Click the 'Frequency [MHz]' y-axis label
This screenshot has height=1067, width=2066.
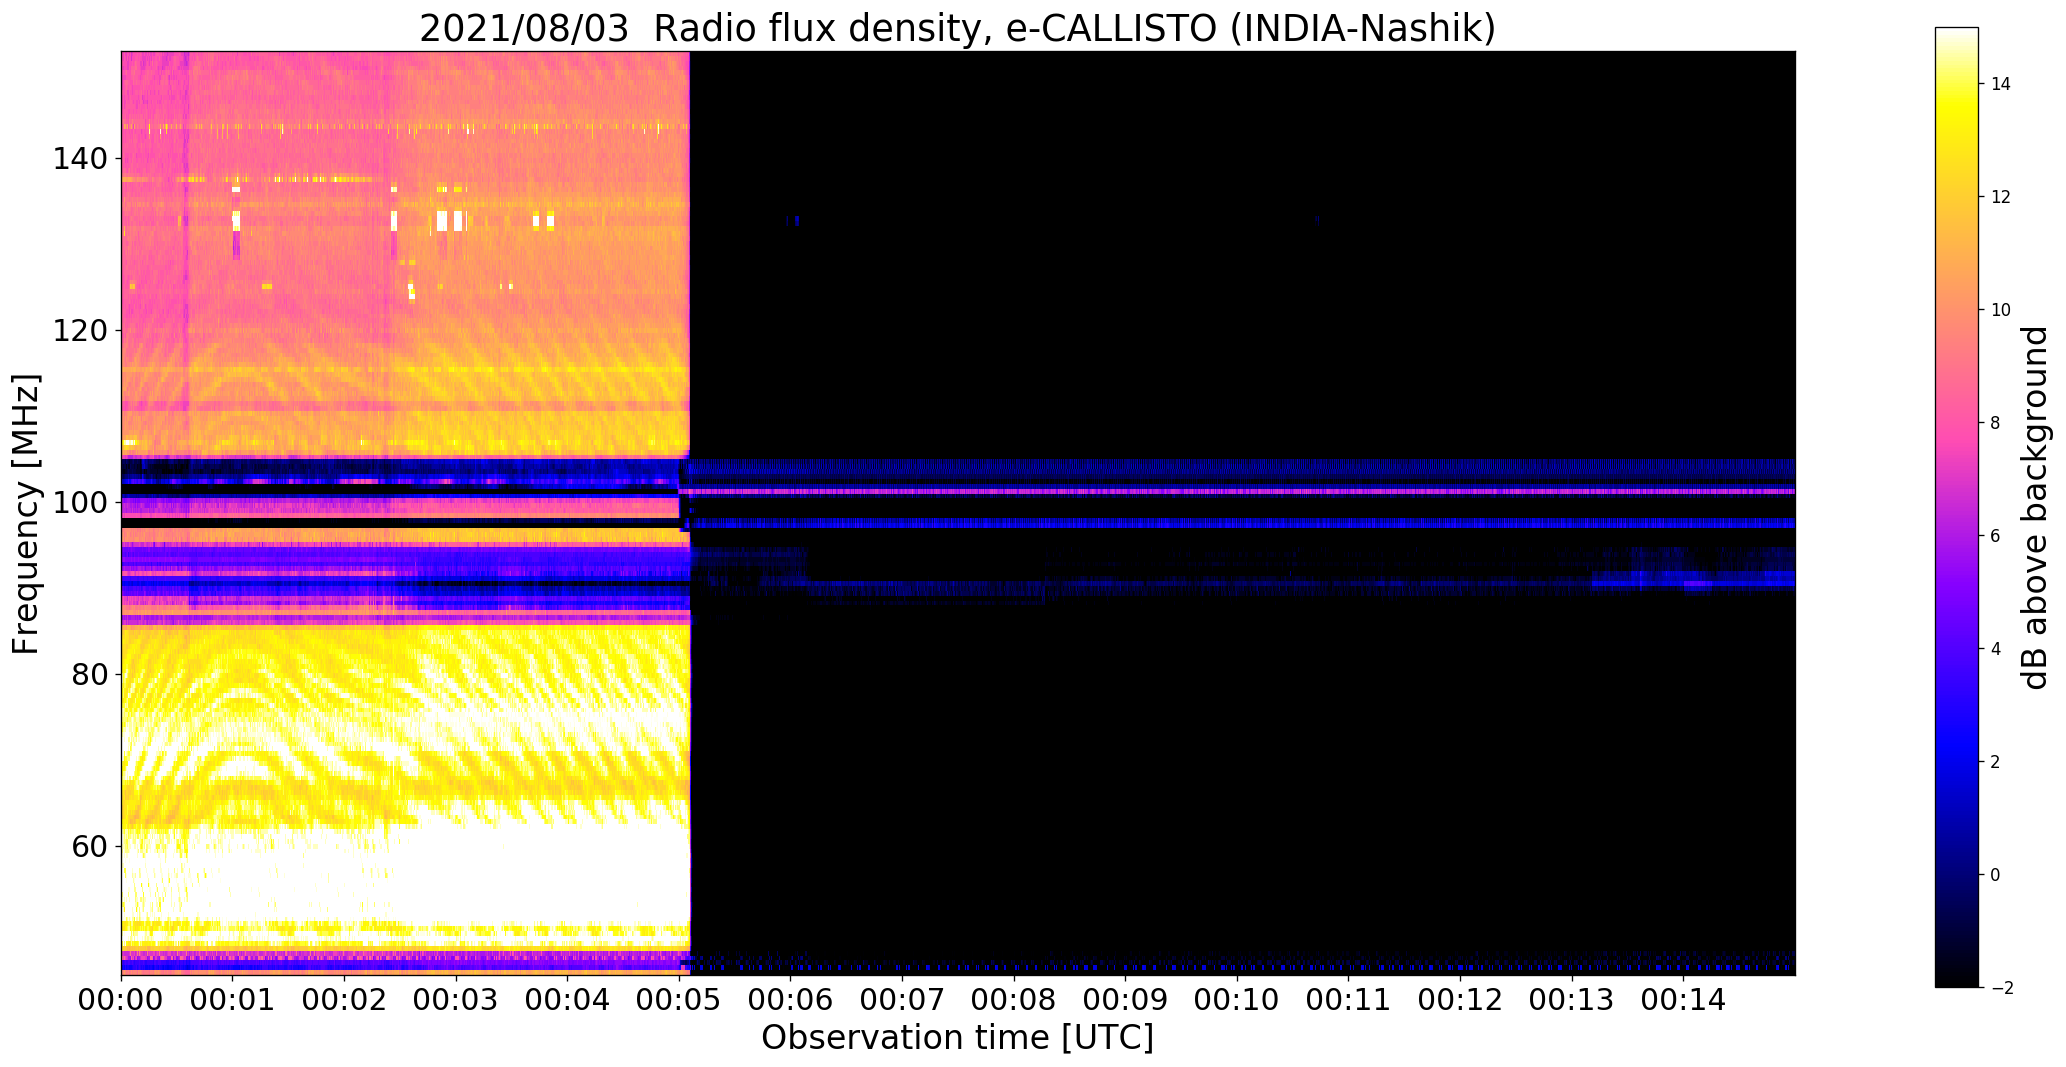[x=27, y=514]
